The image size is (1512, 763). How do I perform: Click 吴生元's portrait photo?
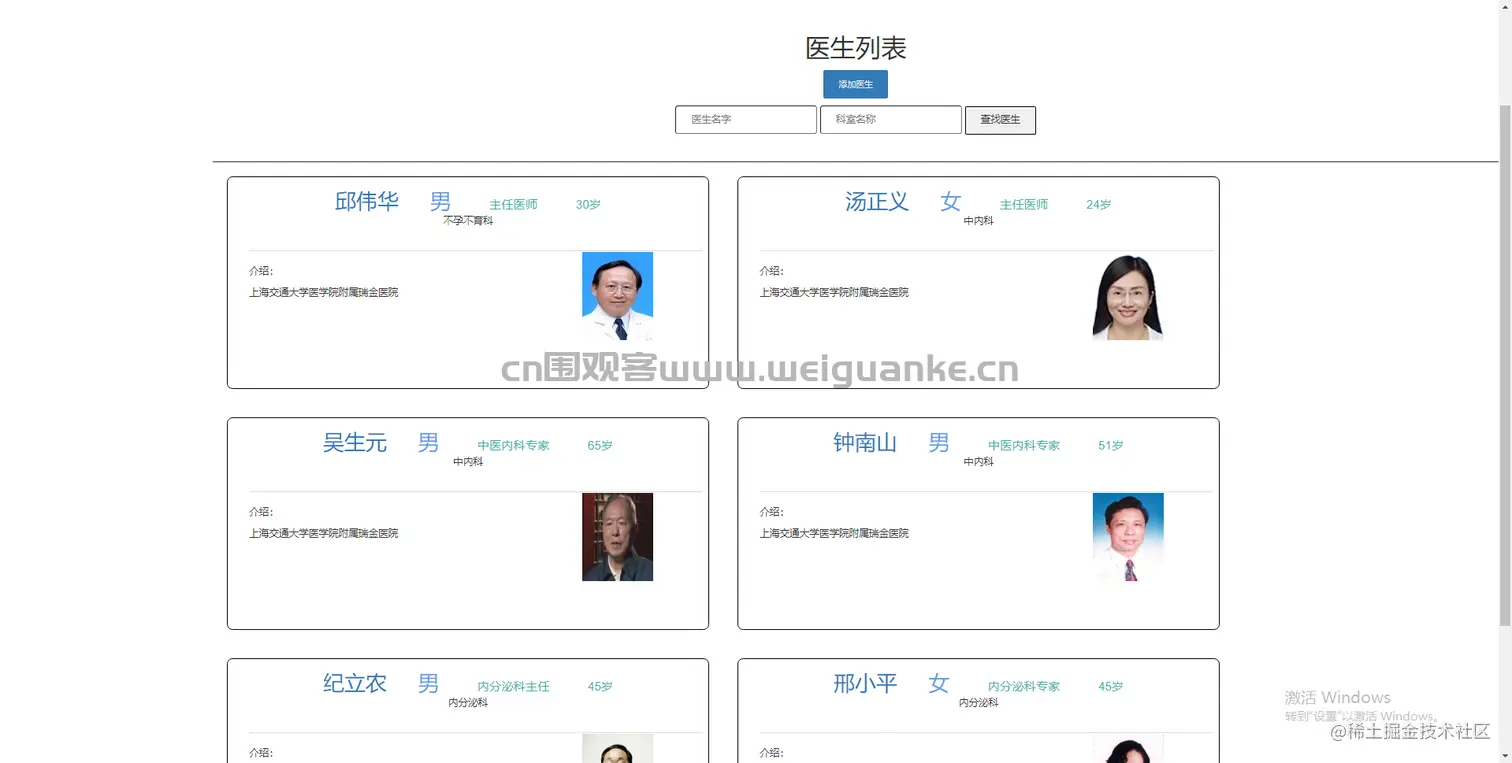coord(617,537)
